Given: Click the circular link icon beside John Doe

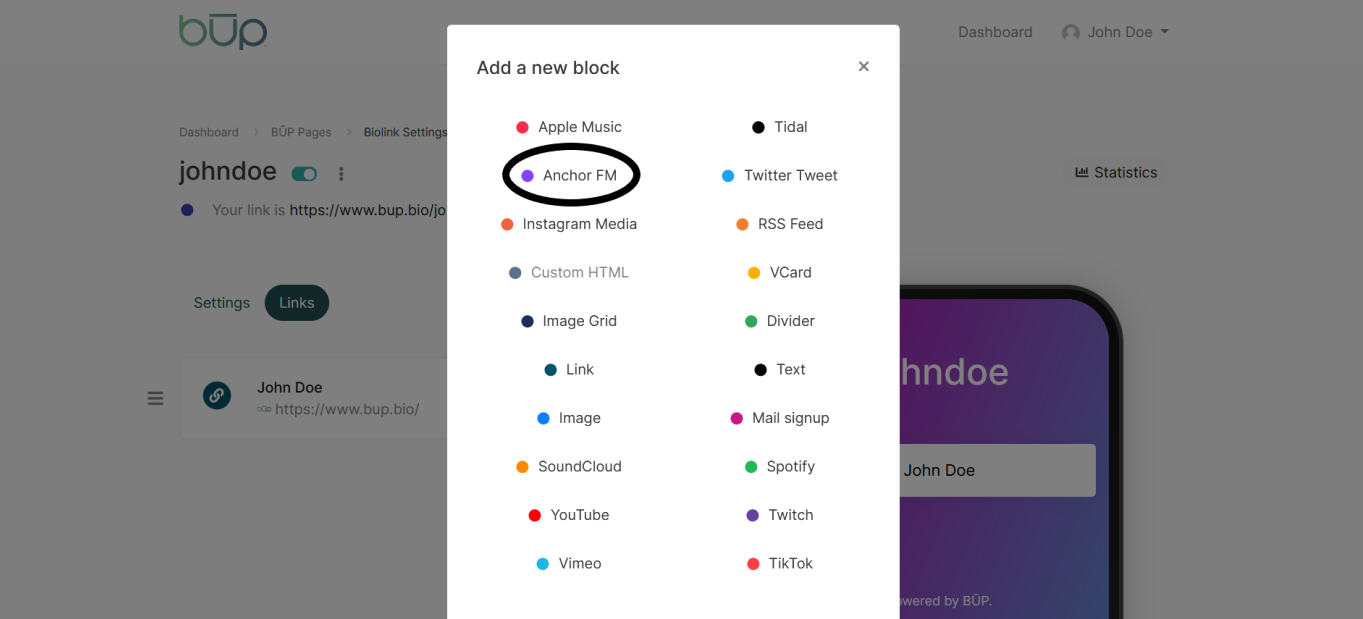Looking at the screenshot, I should pos(217,395).
